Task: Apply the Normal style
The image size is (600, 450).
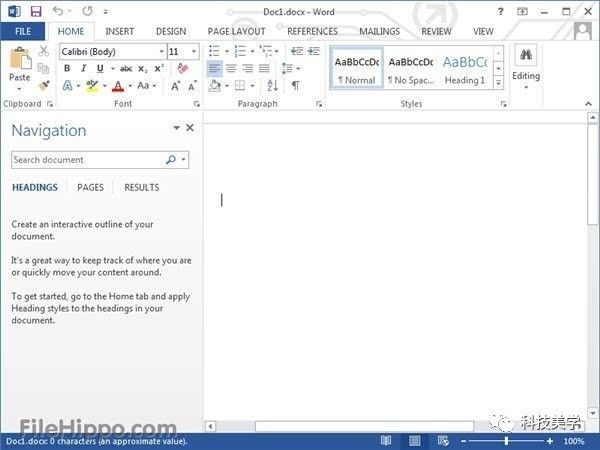Action: [357, 68]
